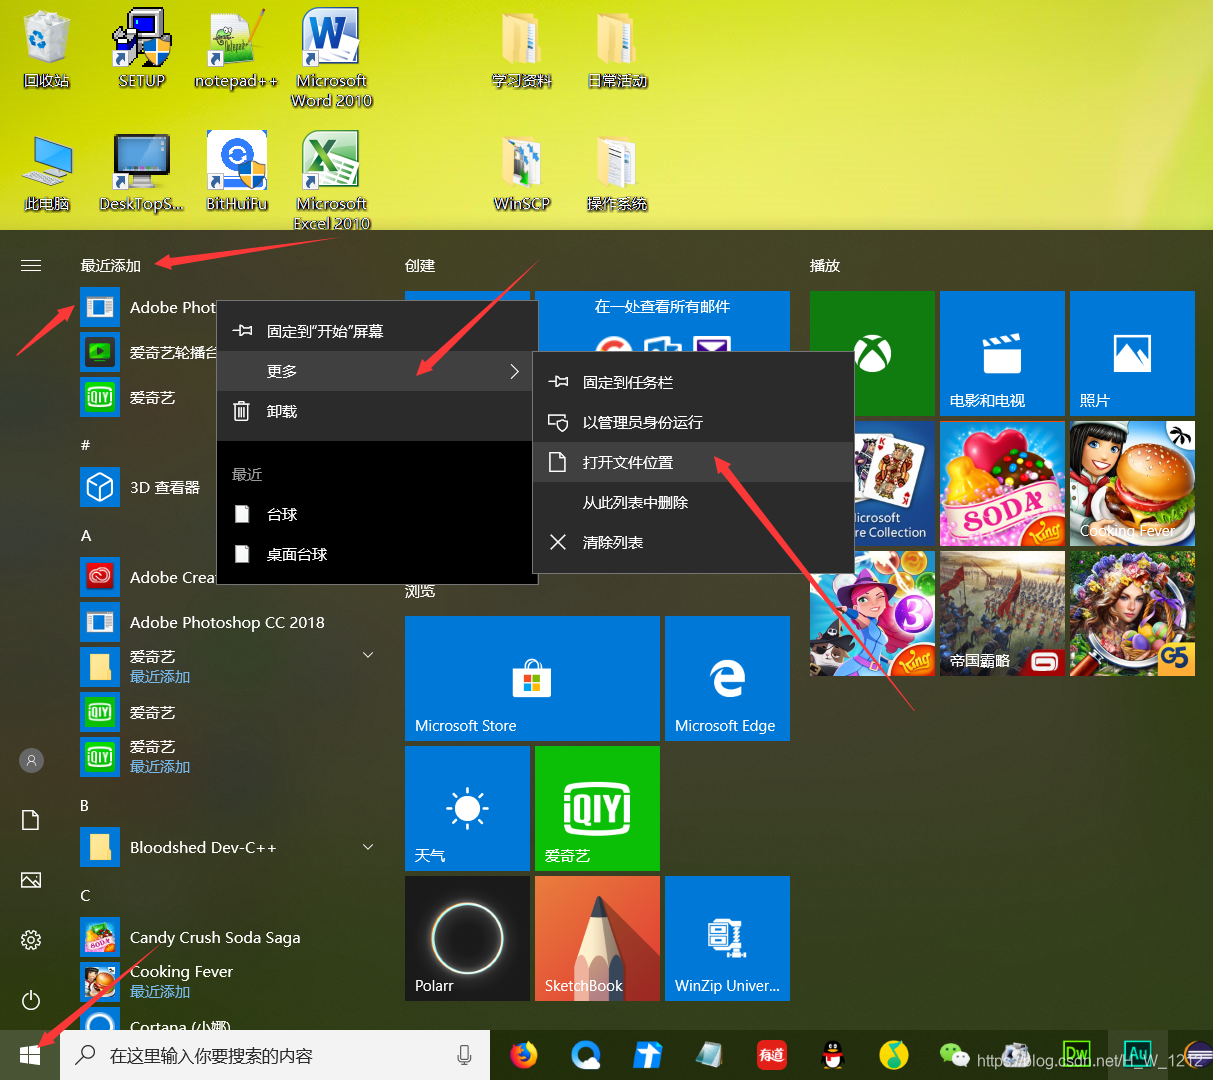The width and height of the screenshot is (1213, 1080).
Task: Choose 固定到任务栏 in the submenu
Action: pyautogui.click(x=693, y=382)
